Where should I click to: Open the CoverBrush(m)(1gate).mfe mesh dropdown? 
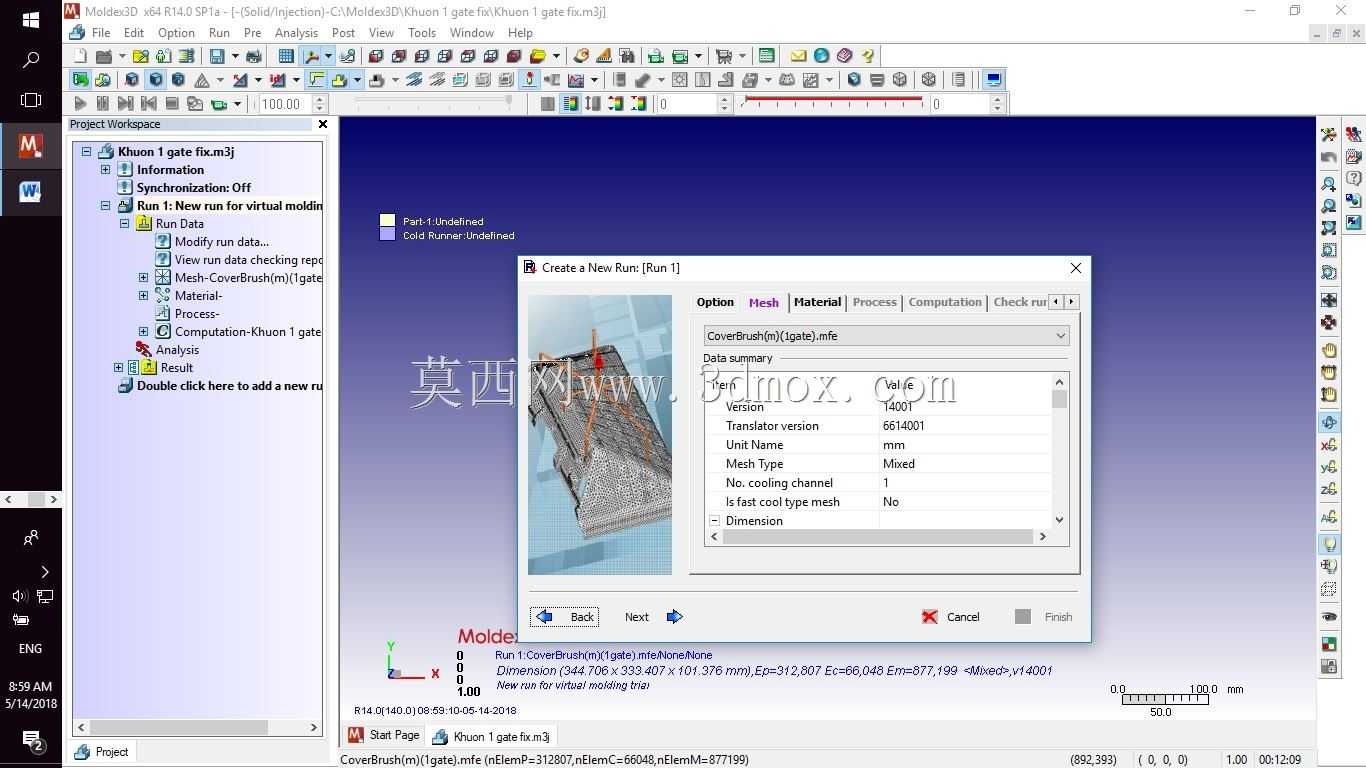pyautogui.click(x=887, y=336)
